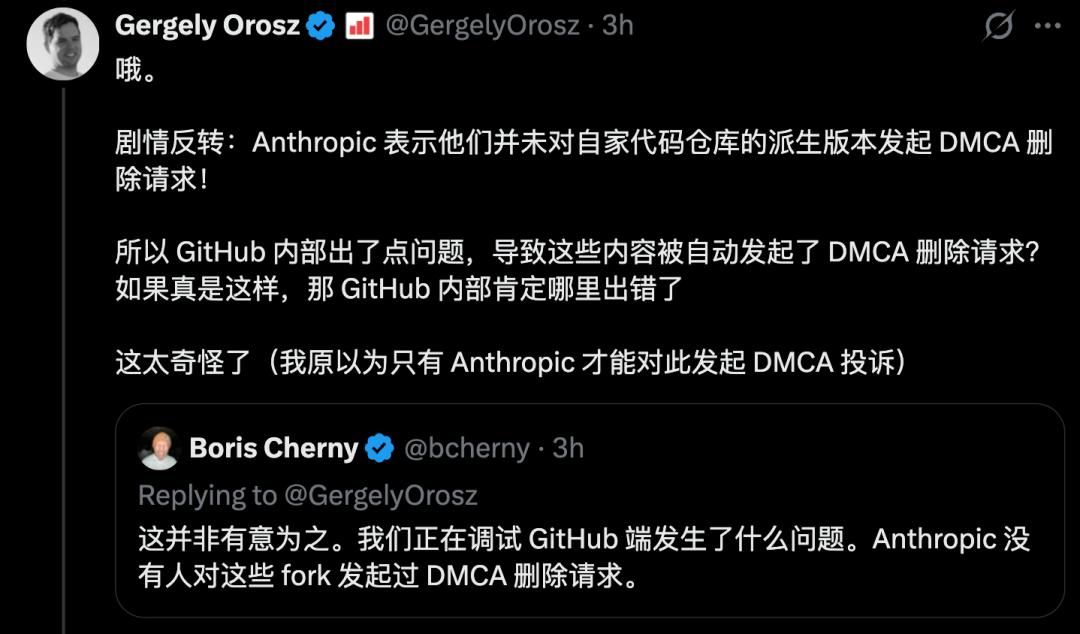Click the "Replying to @GergelyOrosz" line

[x=308, y=495]
